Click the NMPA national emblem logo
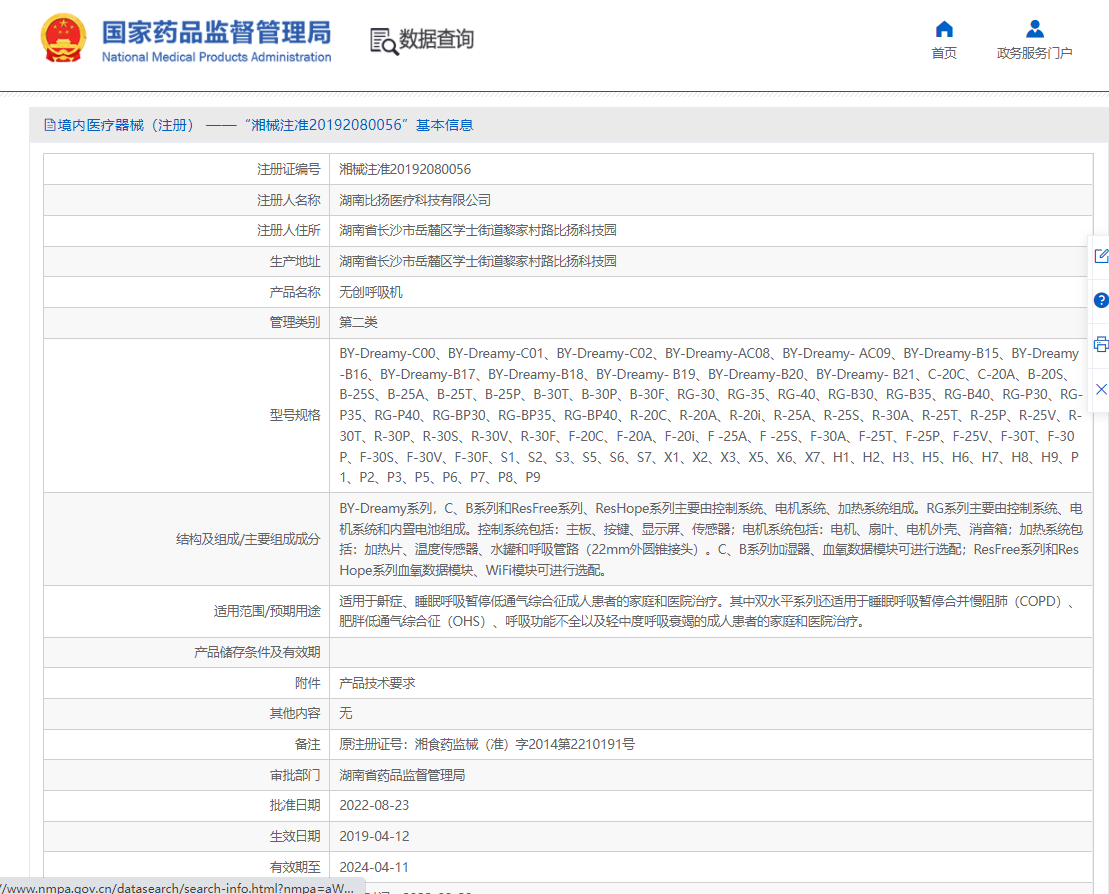 tap(64, 38)
